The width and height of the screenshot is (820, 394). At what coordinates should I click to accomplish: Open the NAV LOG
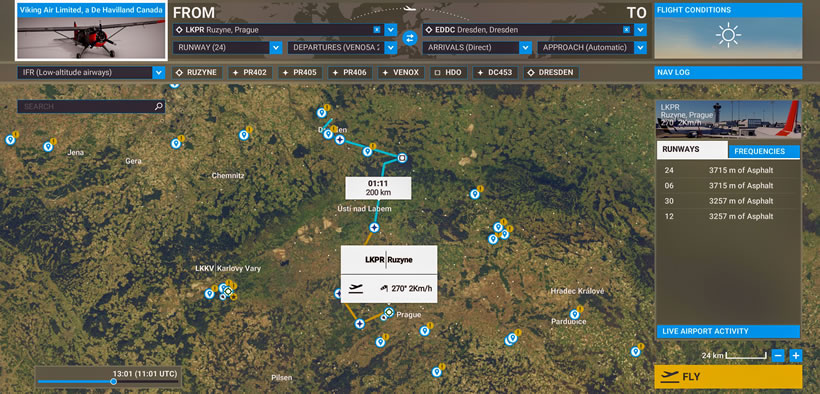pyautogui.click(x=728, y=73)
